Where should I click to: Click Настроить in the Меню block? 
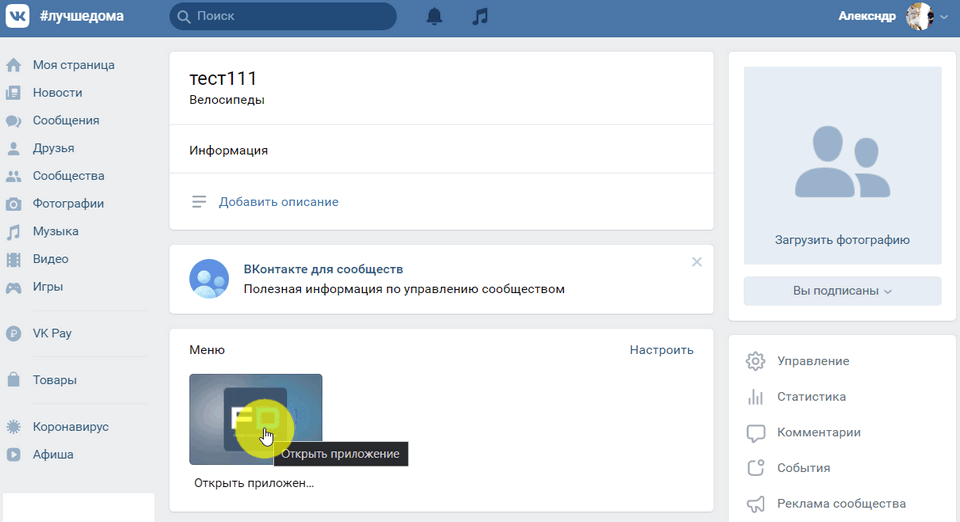(x=661, y=350)
